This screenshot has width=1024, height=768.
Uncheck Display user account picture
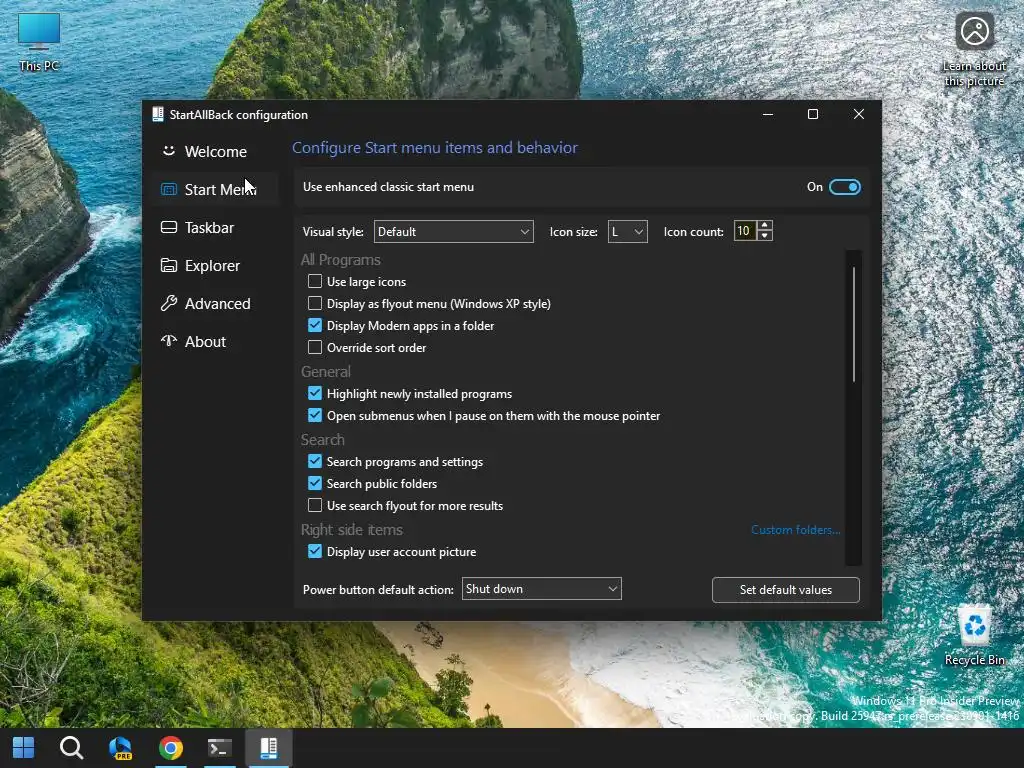(315, 551)
